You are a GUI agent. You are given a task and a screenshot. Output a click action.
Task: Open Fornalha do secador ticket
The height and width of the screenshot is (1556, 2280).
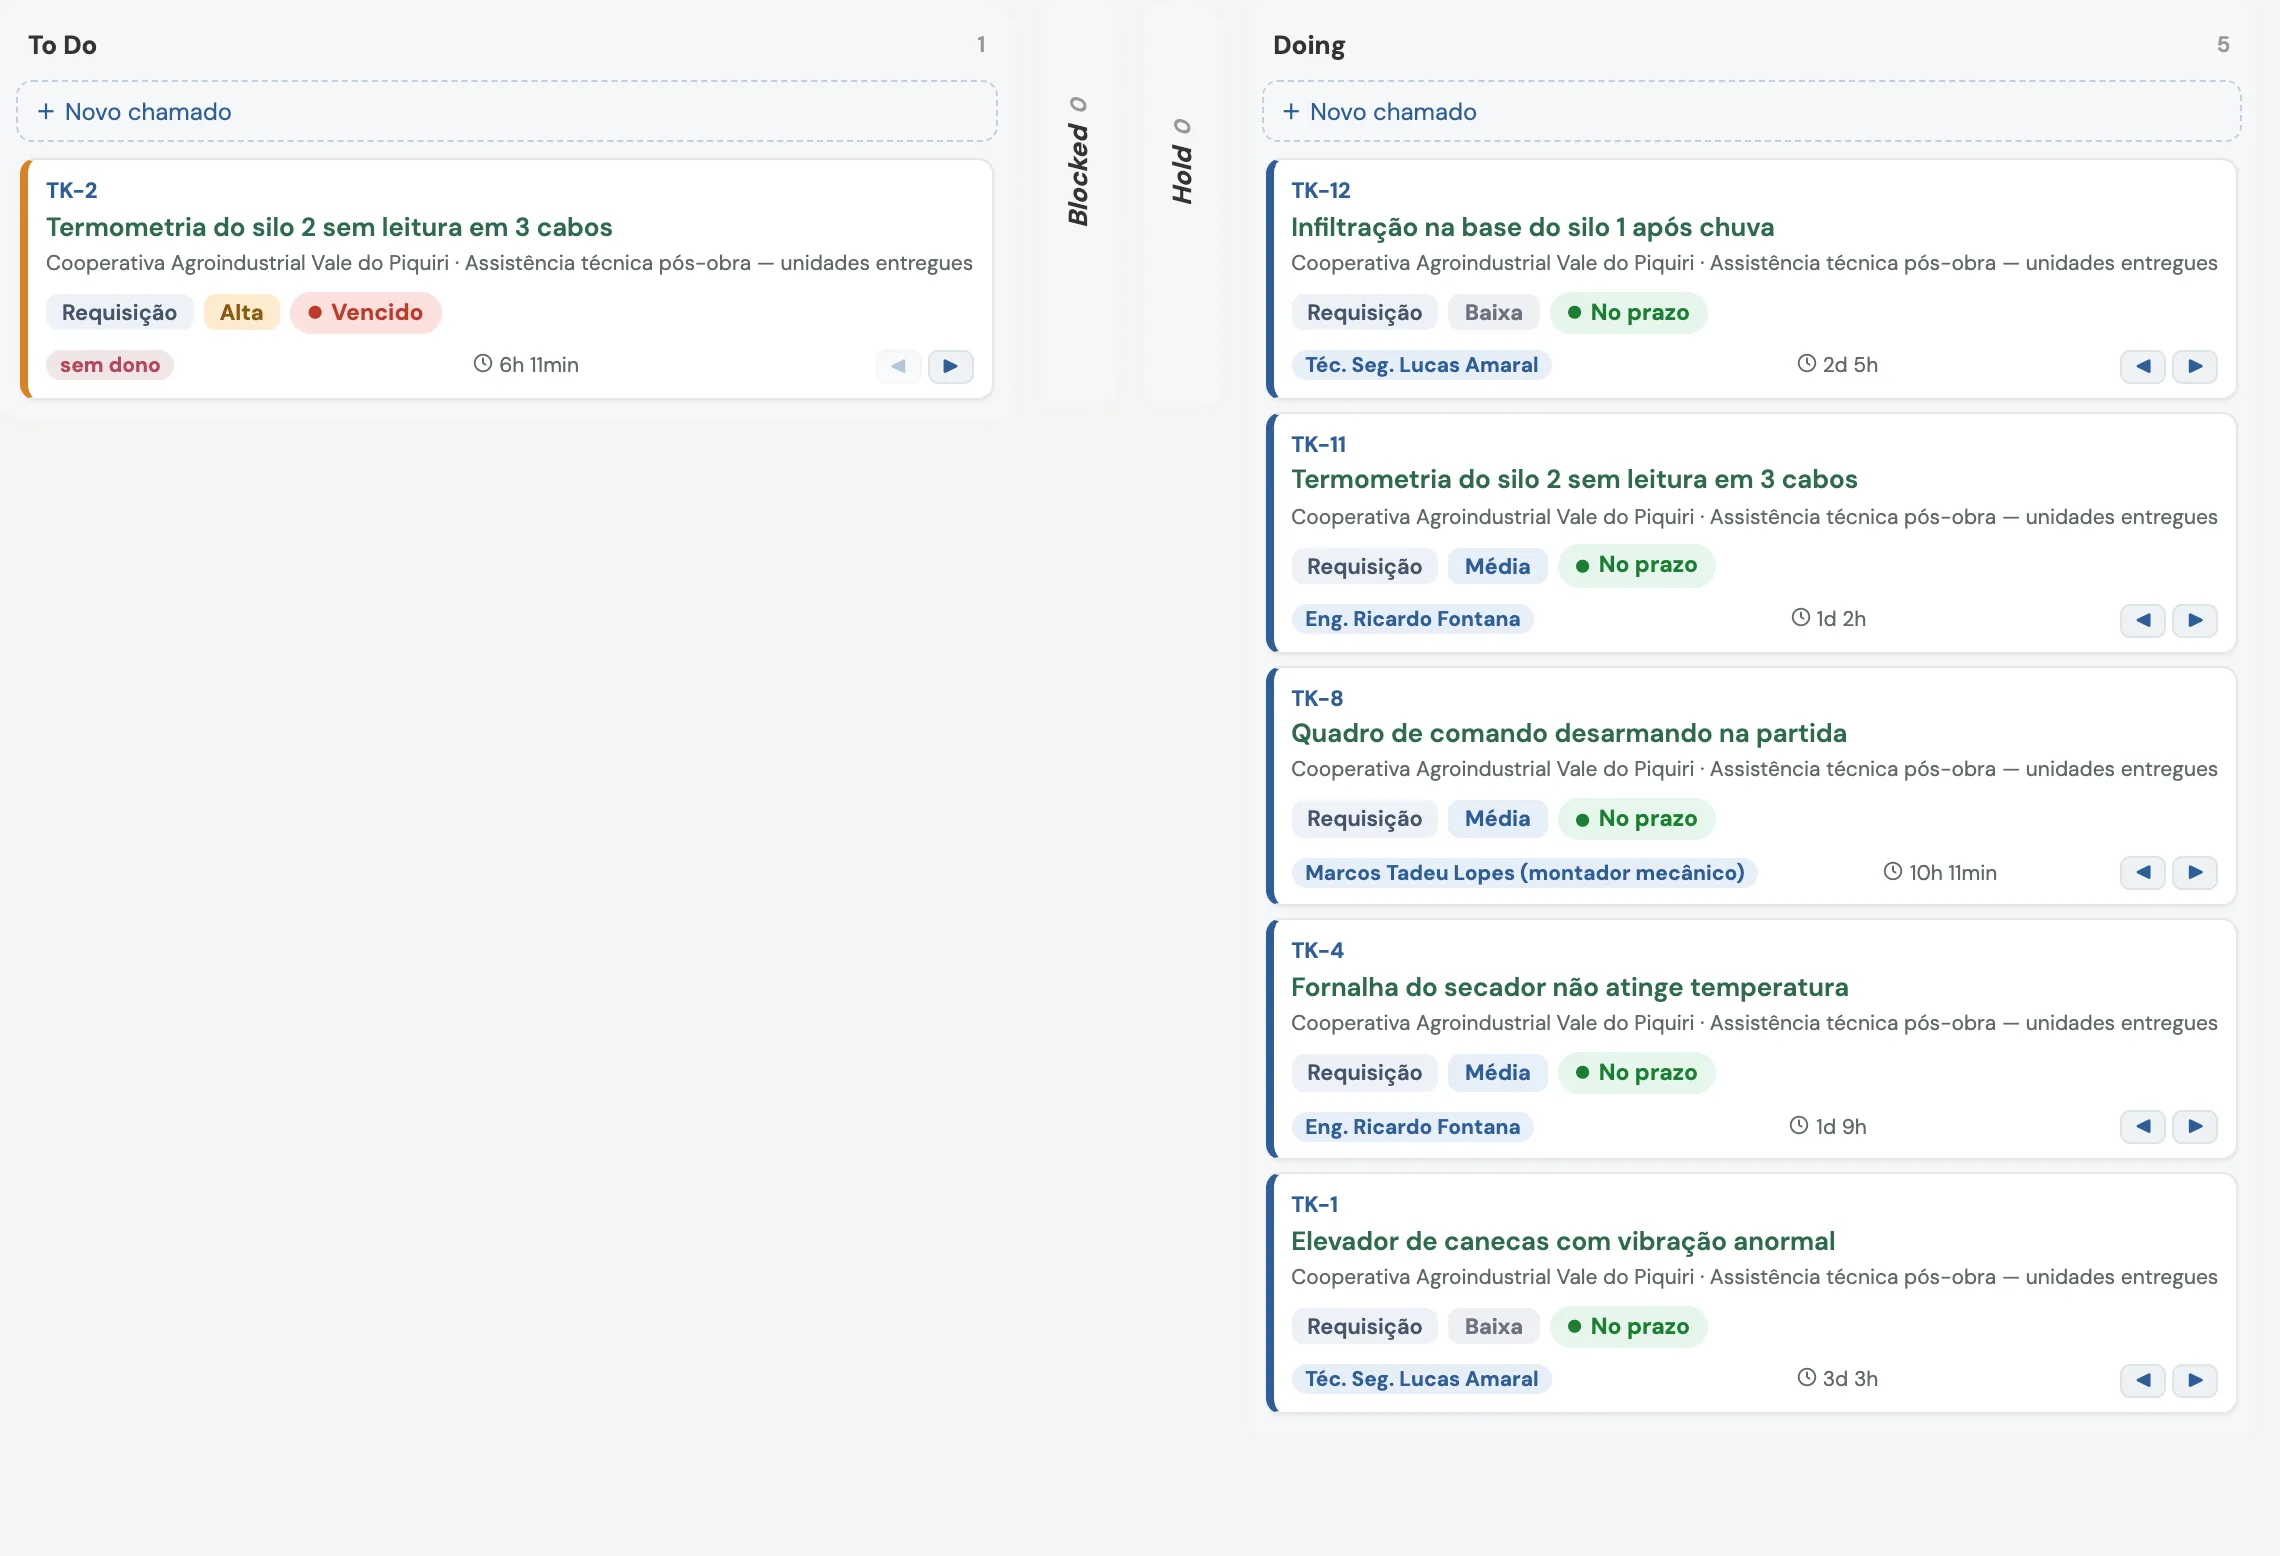pyautogui.click(x=1569, y=987)
